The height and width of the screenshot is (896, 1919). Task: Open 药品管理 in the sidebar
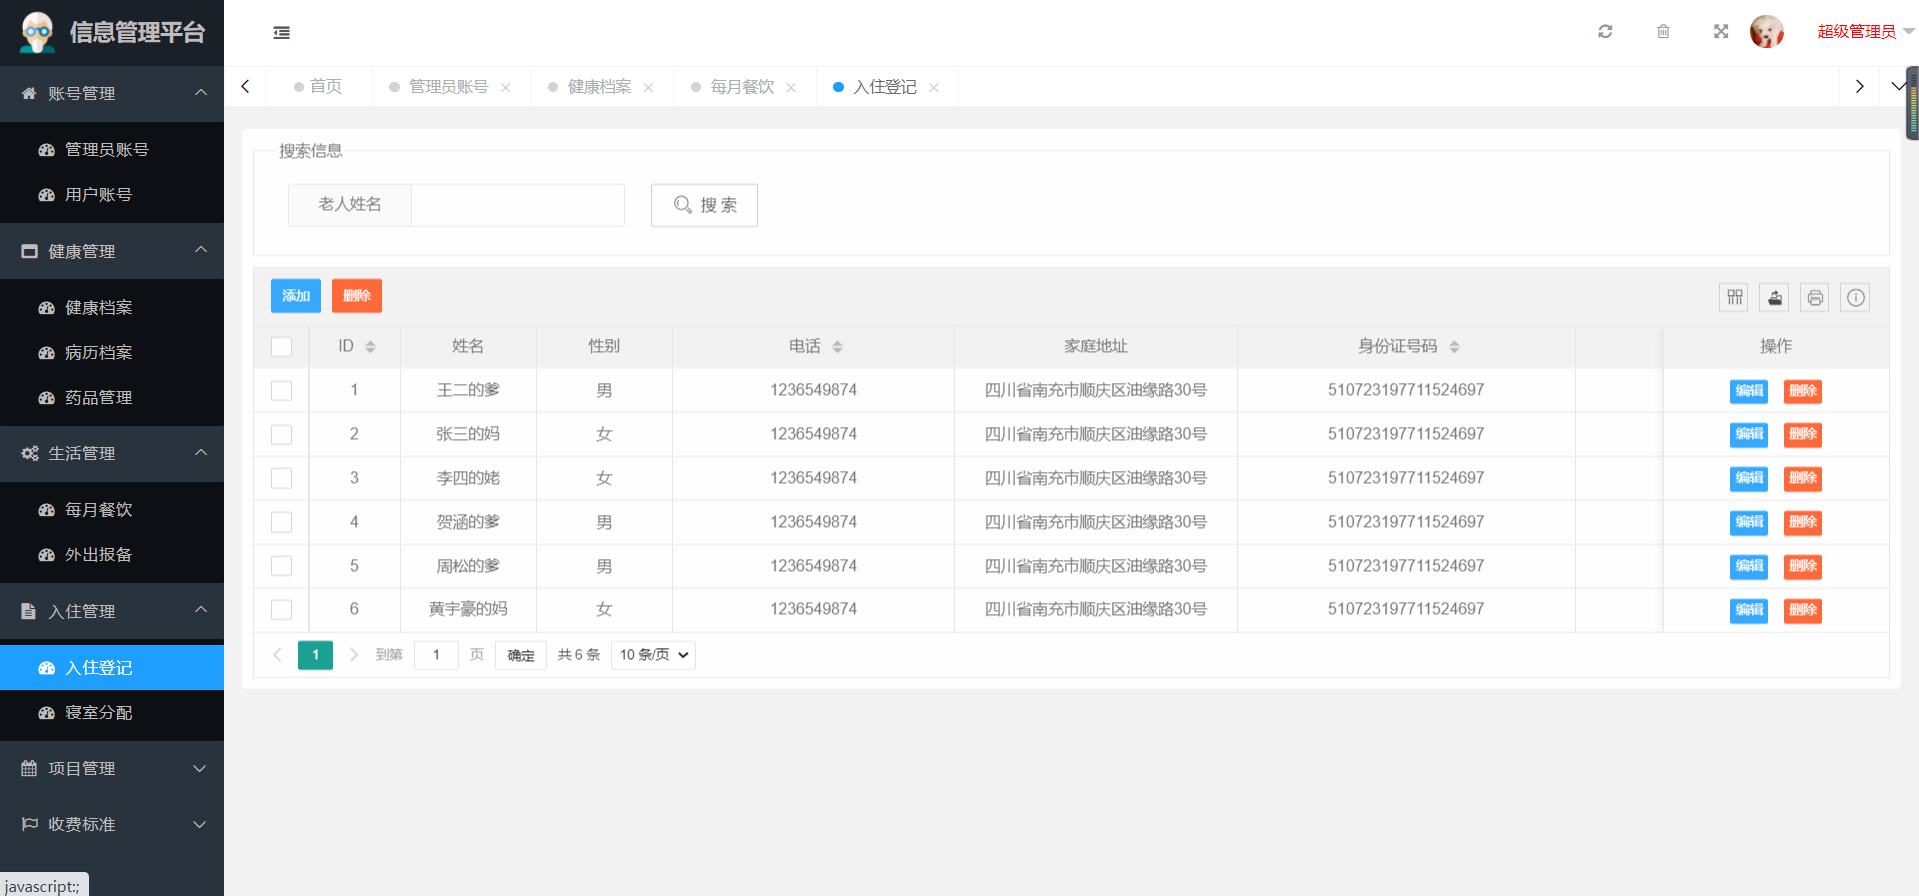tap(112, 397)
